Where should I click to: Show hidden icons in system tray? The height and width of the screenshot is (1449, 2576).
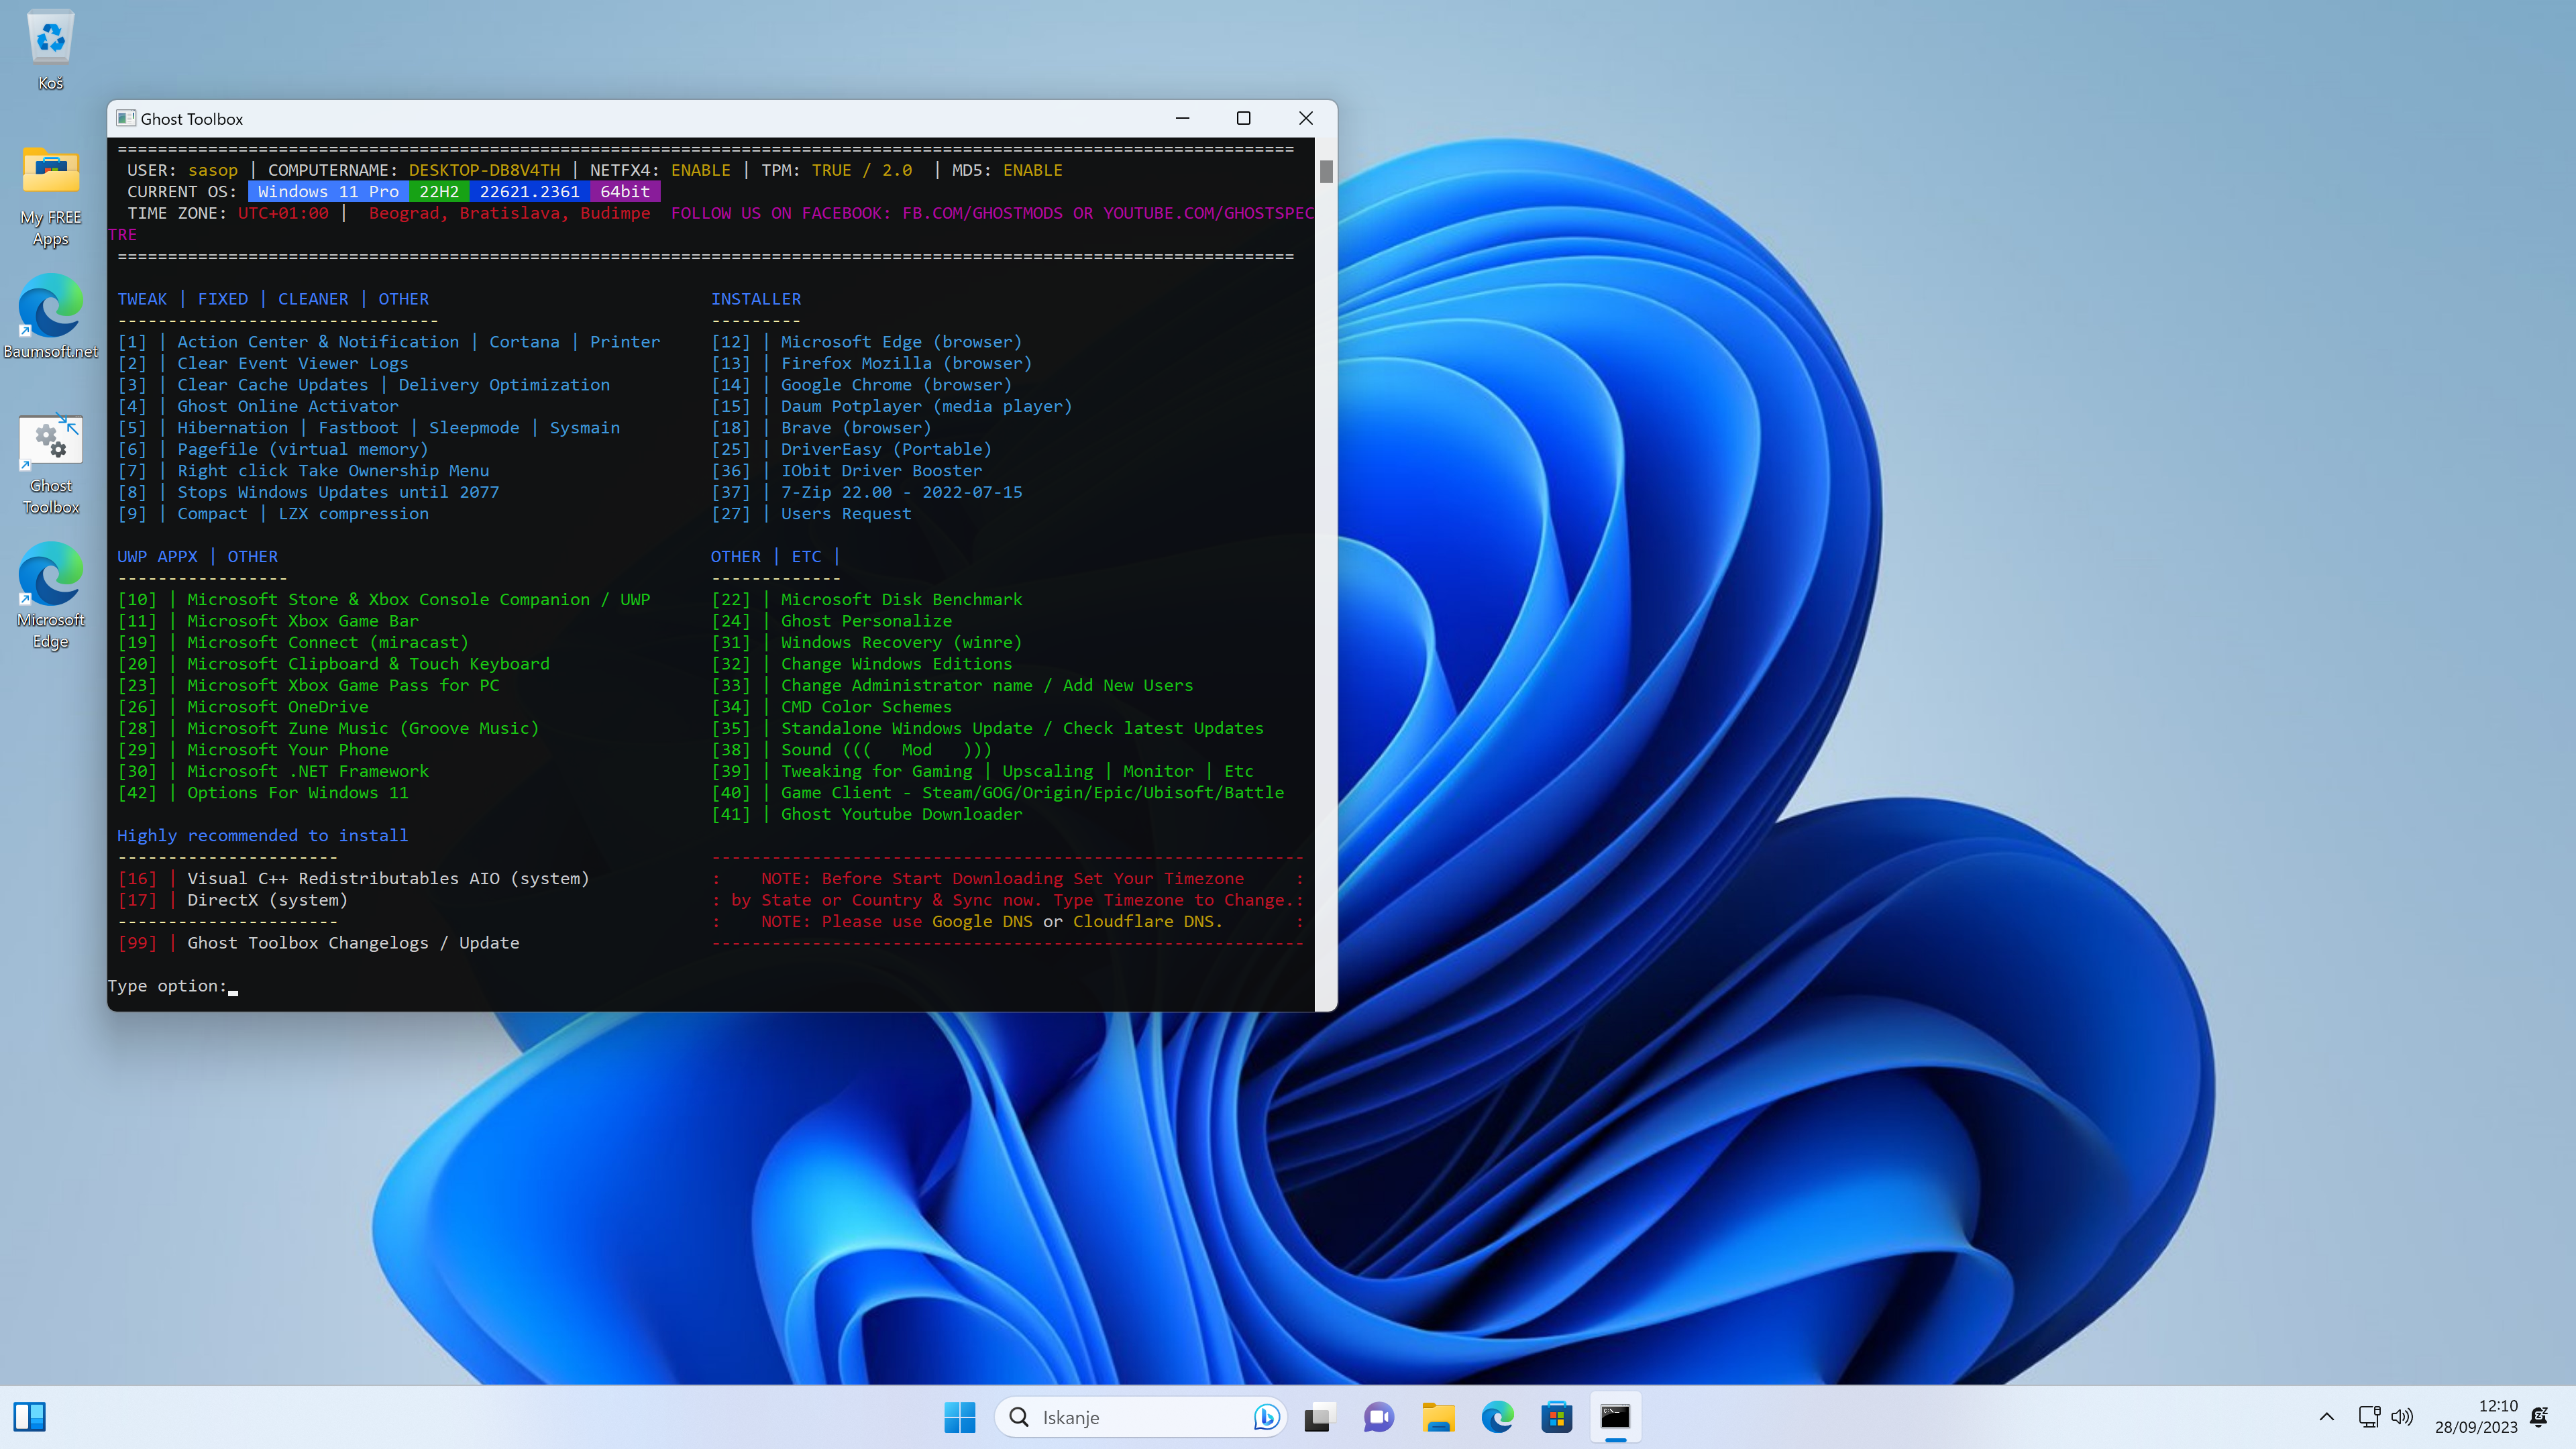click(x=2326, y=1417)
